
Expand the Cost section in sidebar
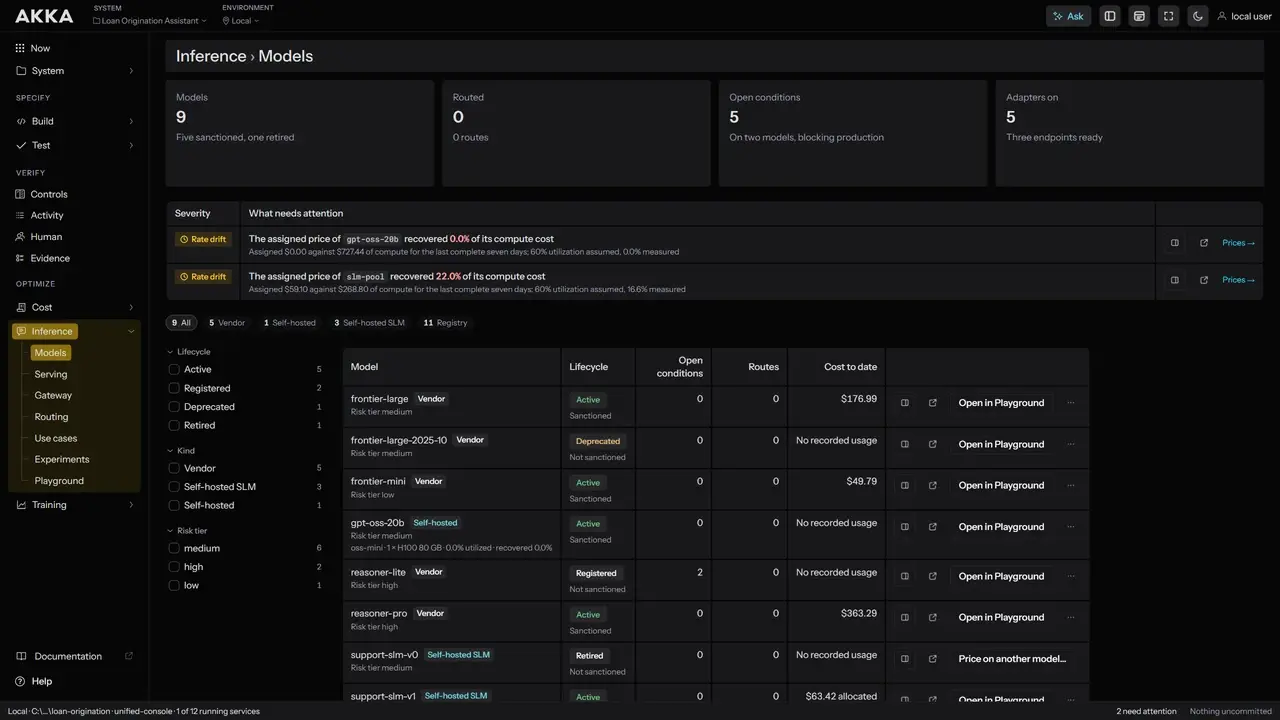click(131, 307)
